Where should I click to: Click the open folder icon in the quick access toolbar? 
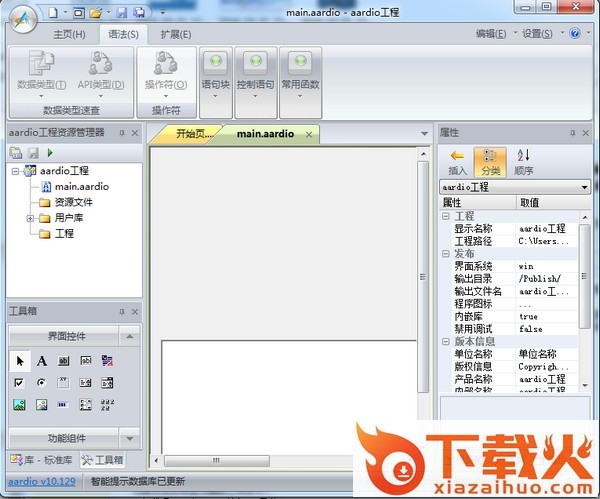point(96,13)
